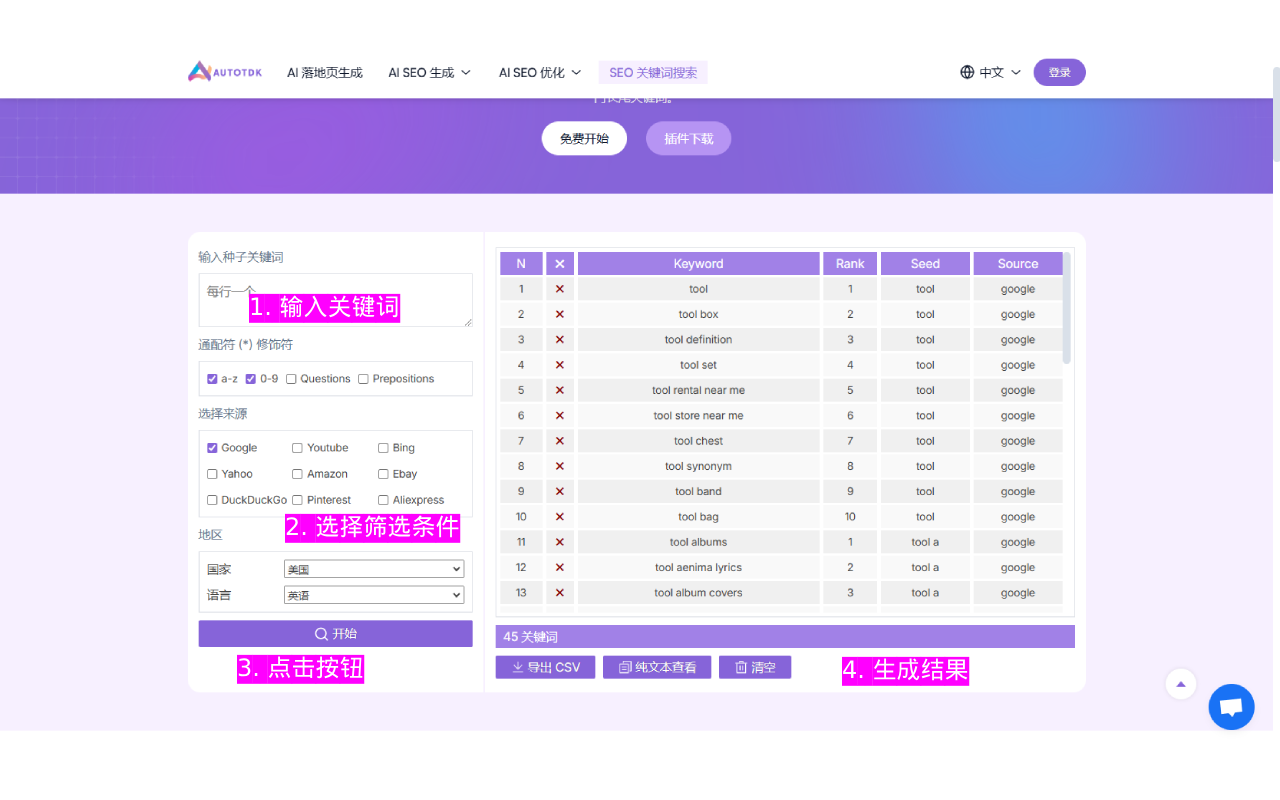Viewport: 1280px width, 800px height.
Task: Click the chat support bubble icon
Action: tap(1231, 707)
